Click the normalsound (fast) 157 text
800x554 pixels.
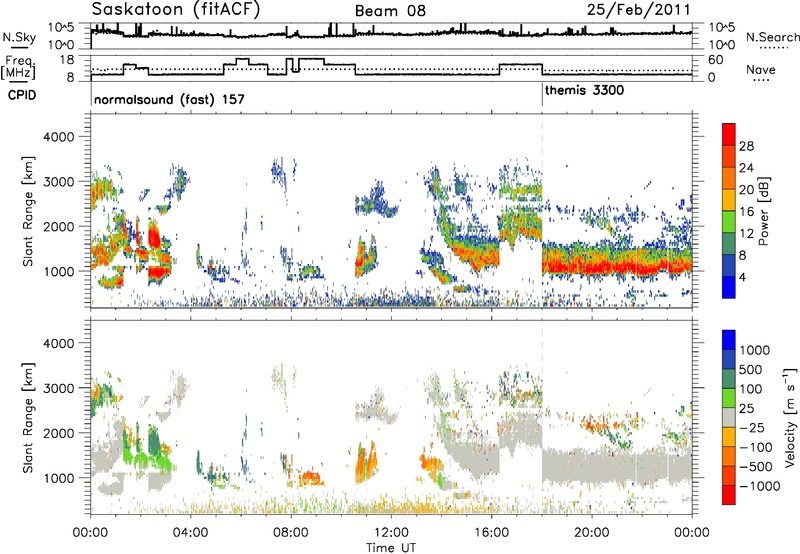[169, 99]
